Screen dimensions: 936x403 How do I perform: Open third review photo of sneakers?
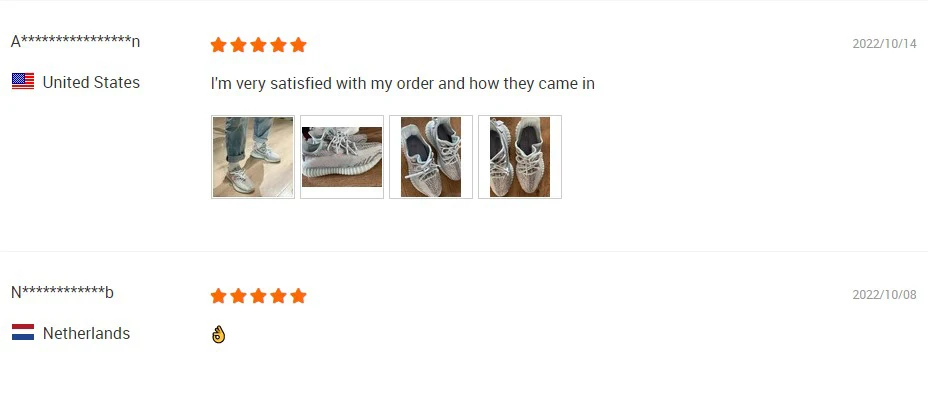(x=431, y=157)
